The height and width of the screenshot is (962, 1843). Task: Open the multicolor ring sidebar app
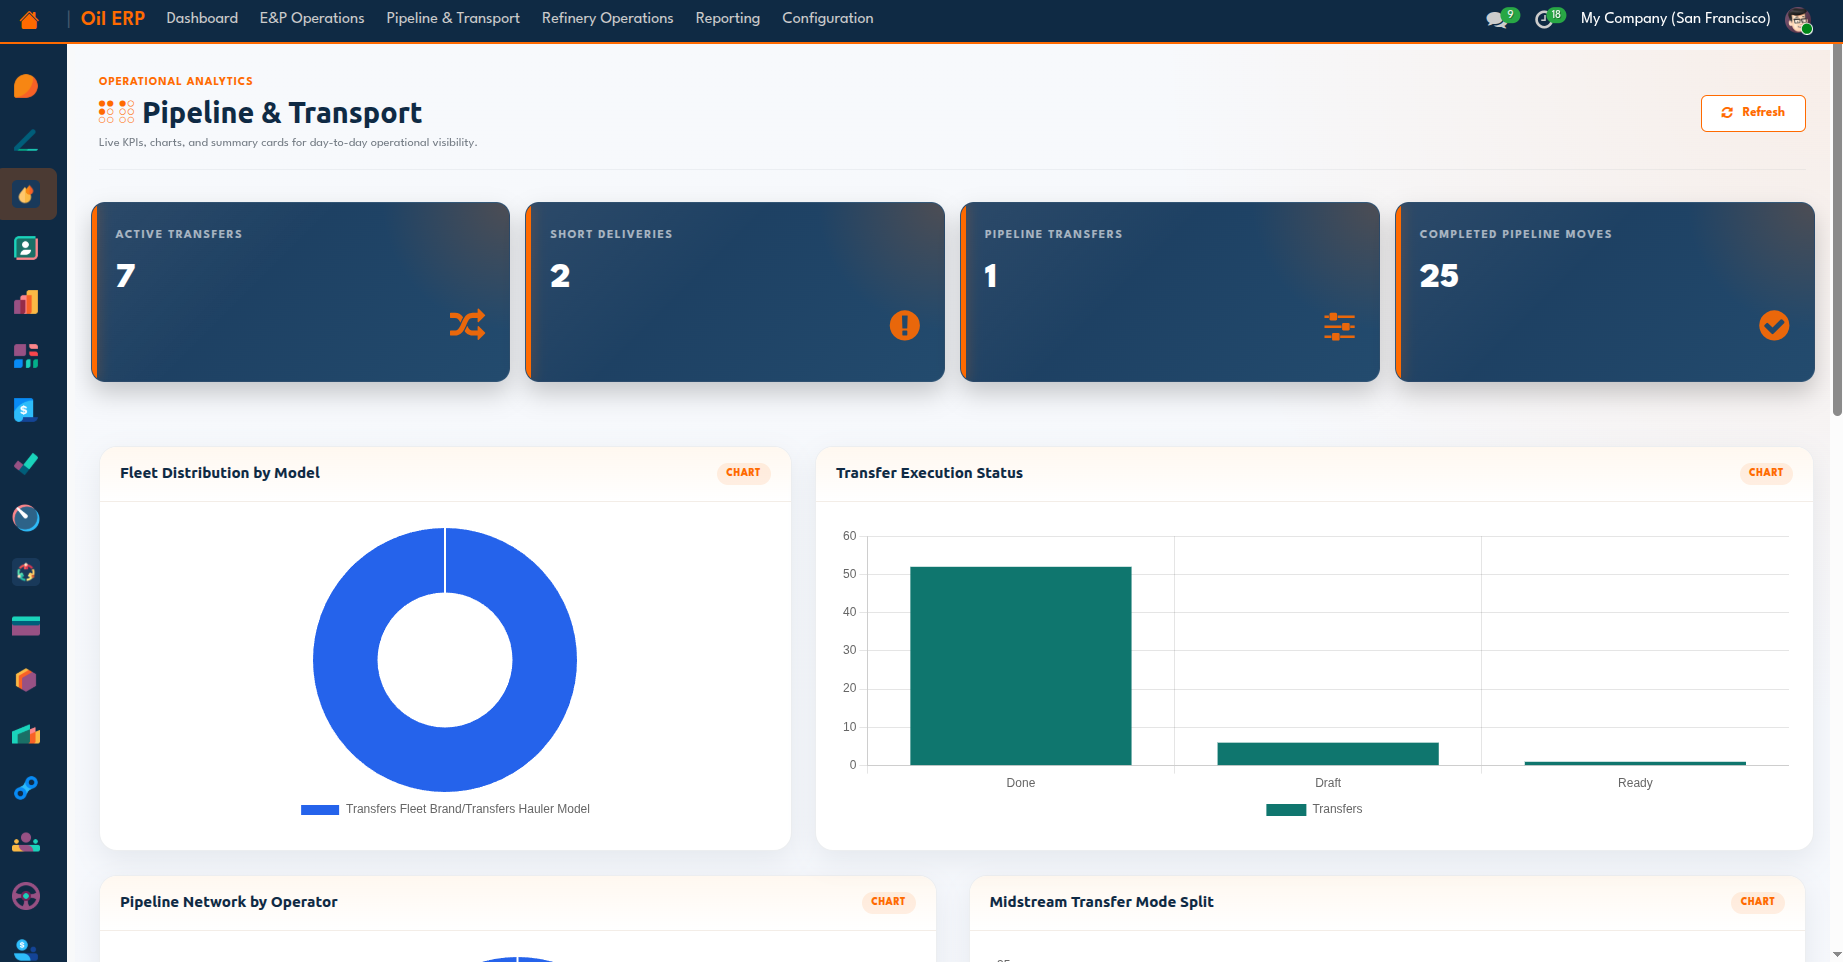[x=26, y=572]
